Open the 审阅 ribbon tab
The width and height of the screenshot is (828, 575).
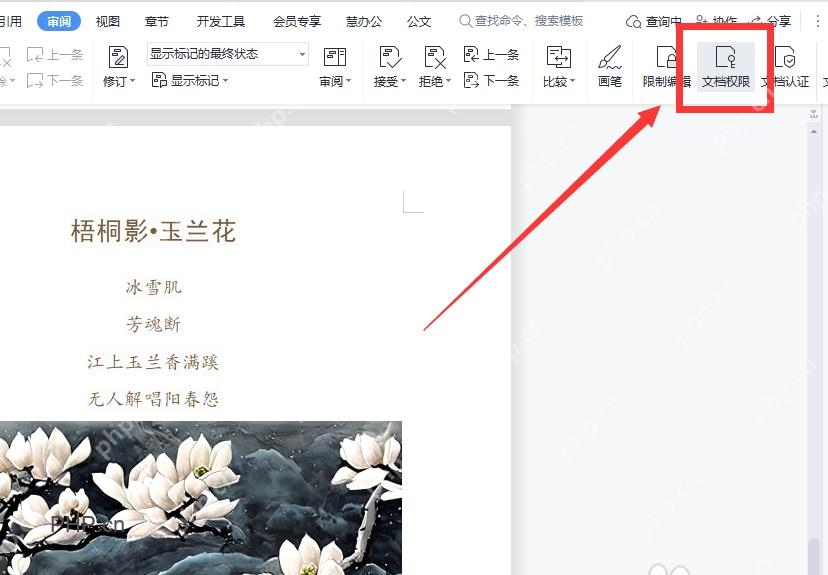point(59,22)
